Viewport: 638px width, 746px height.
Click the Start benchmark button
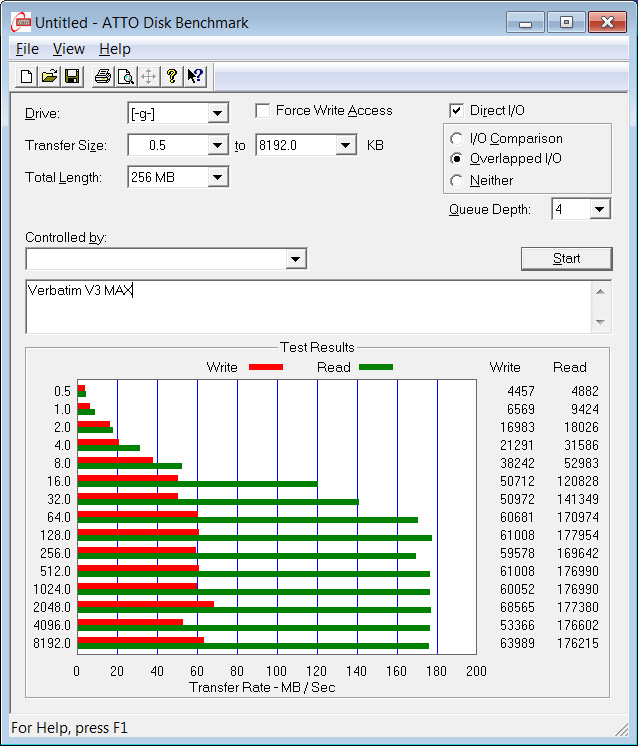[566, 259]
